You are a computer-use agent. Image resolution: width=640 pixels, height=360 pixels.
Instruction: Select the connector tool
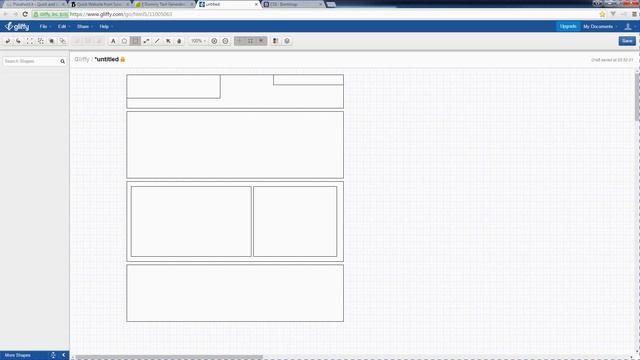(146, 41)
